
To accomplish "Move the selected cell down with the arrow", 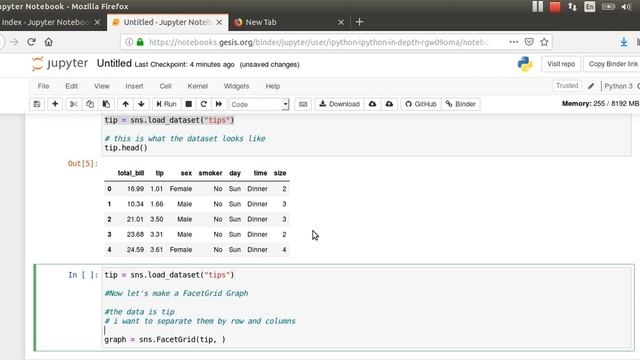I will pyautogui.click(x=141, y=104).
